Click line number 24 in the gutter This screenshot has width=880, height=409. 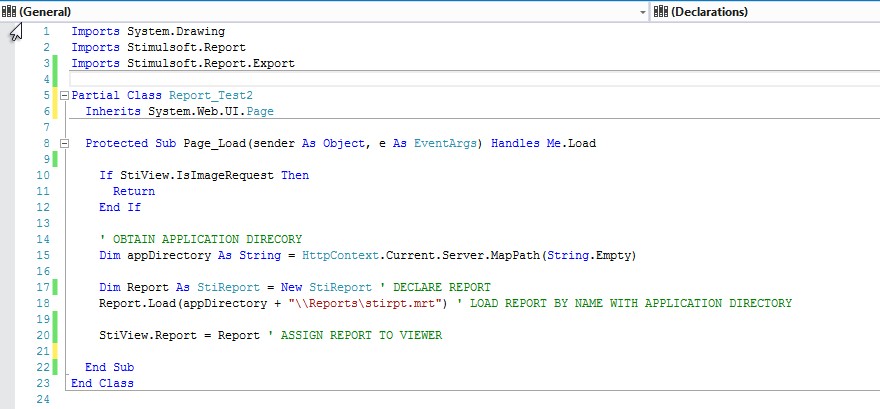click(x=43, y=399)
